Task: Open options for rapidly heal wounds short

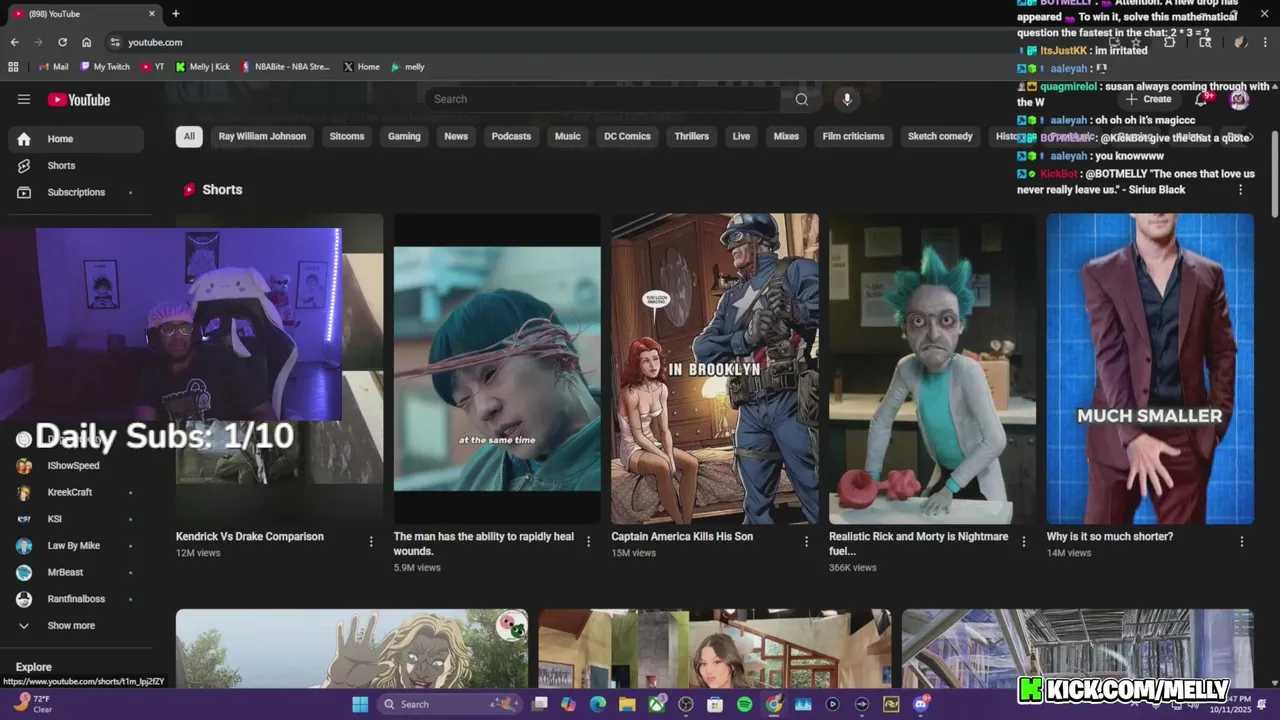Action: pos(588,541)
